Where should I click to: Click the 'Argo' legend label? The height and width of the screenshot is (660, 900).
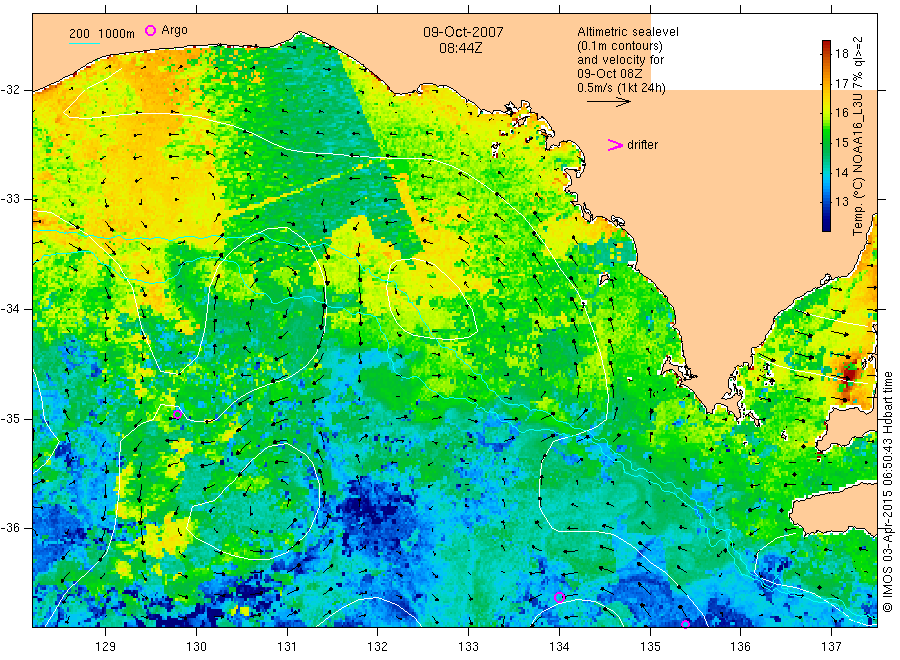pos(174,30)
